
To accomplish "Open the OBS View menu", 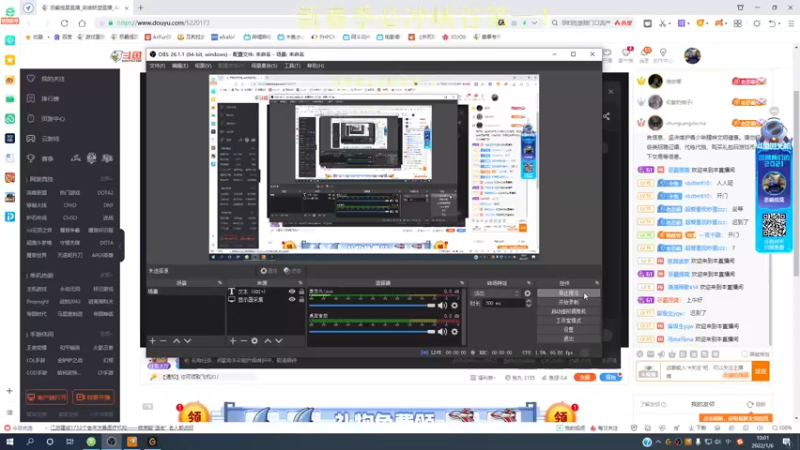I will 203,66.
